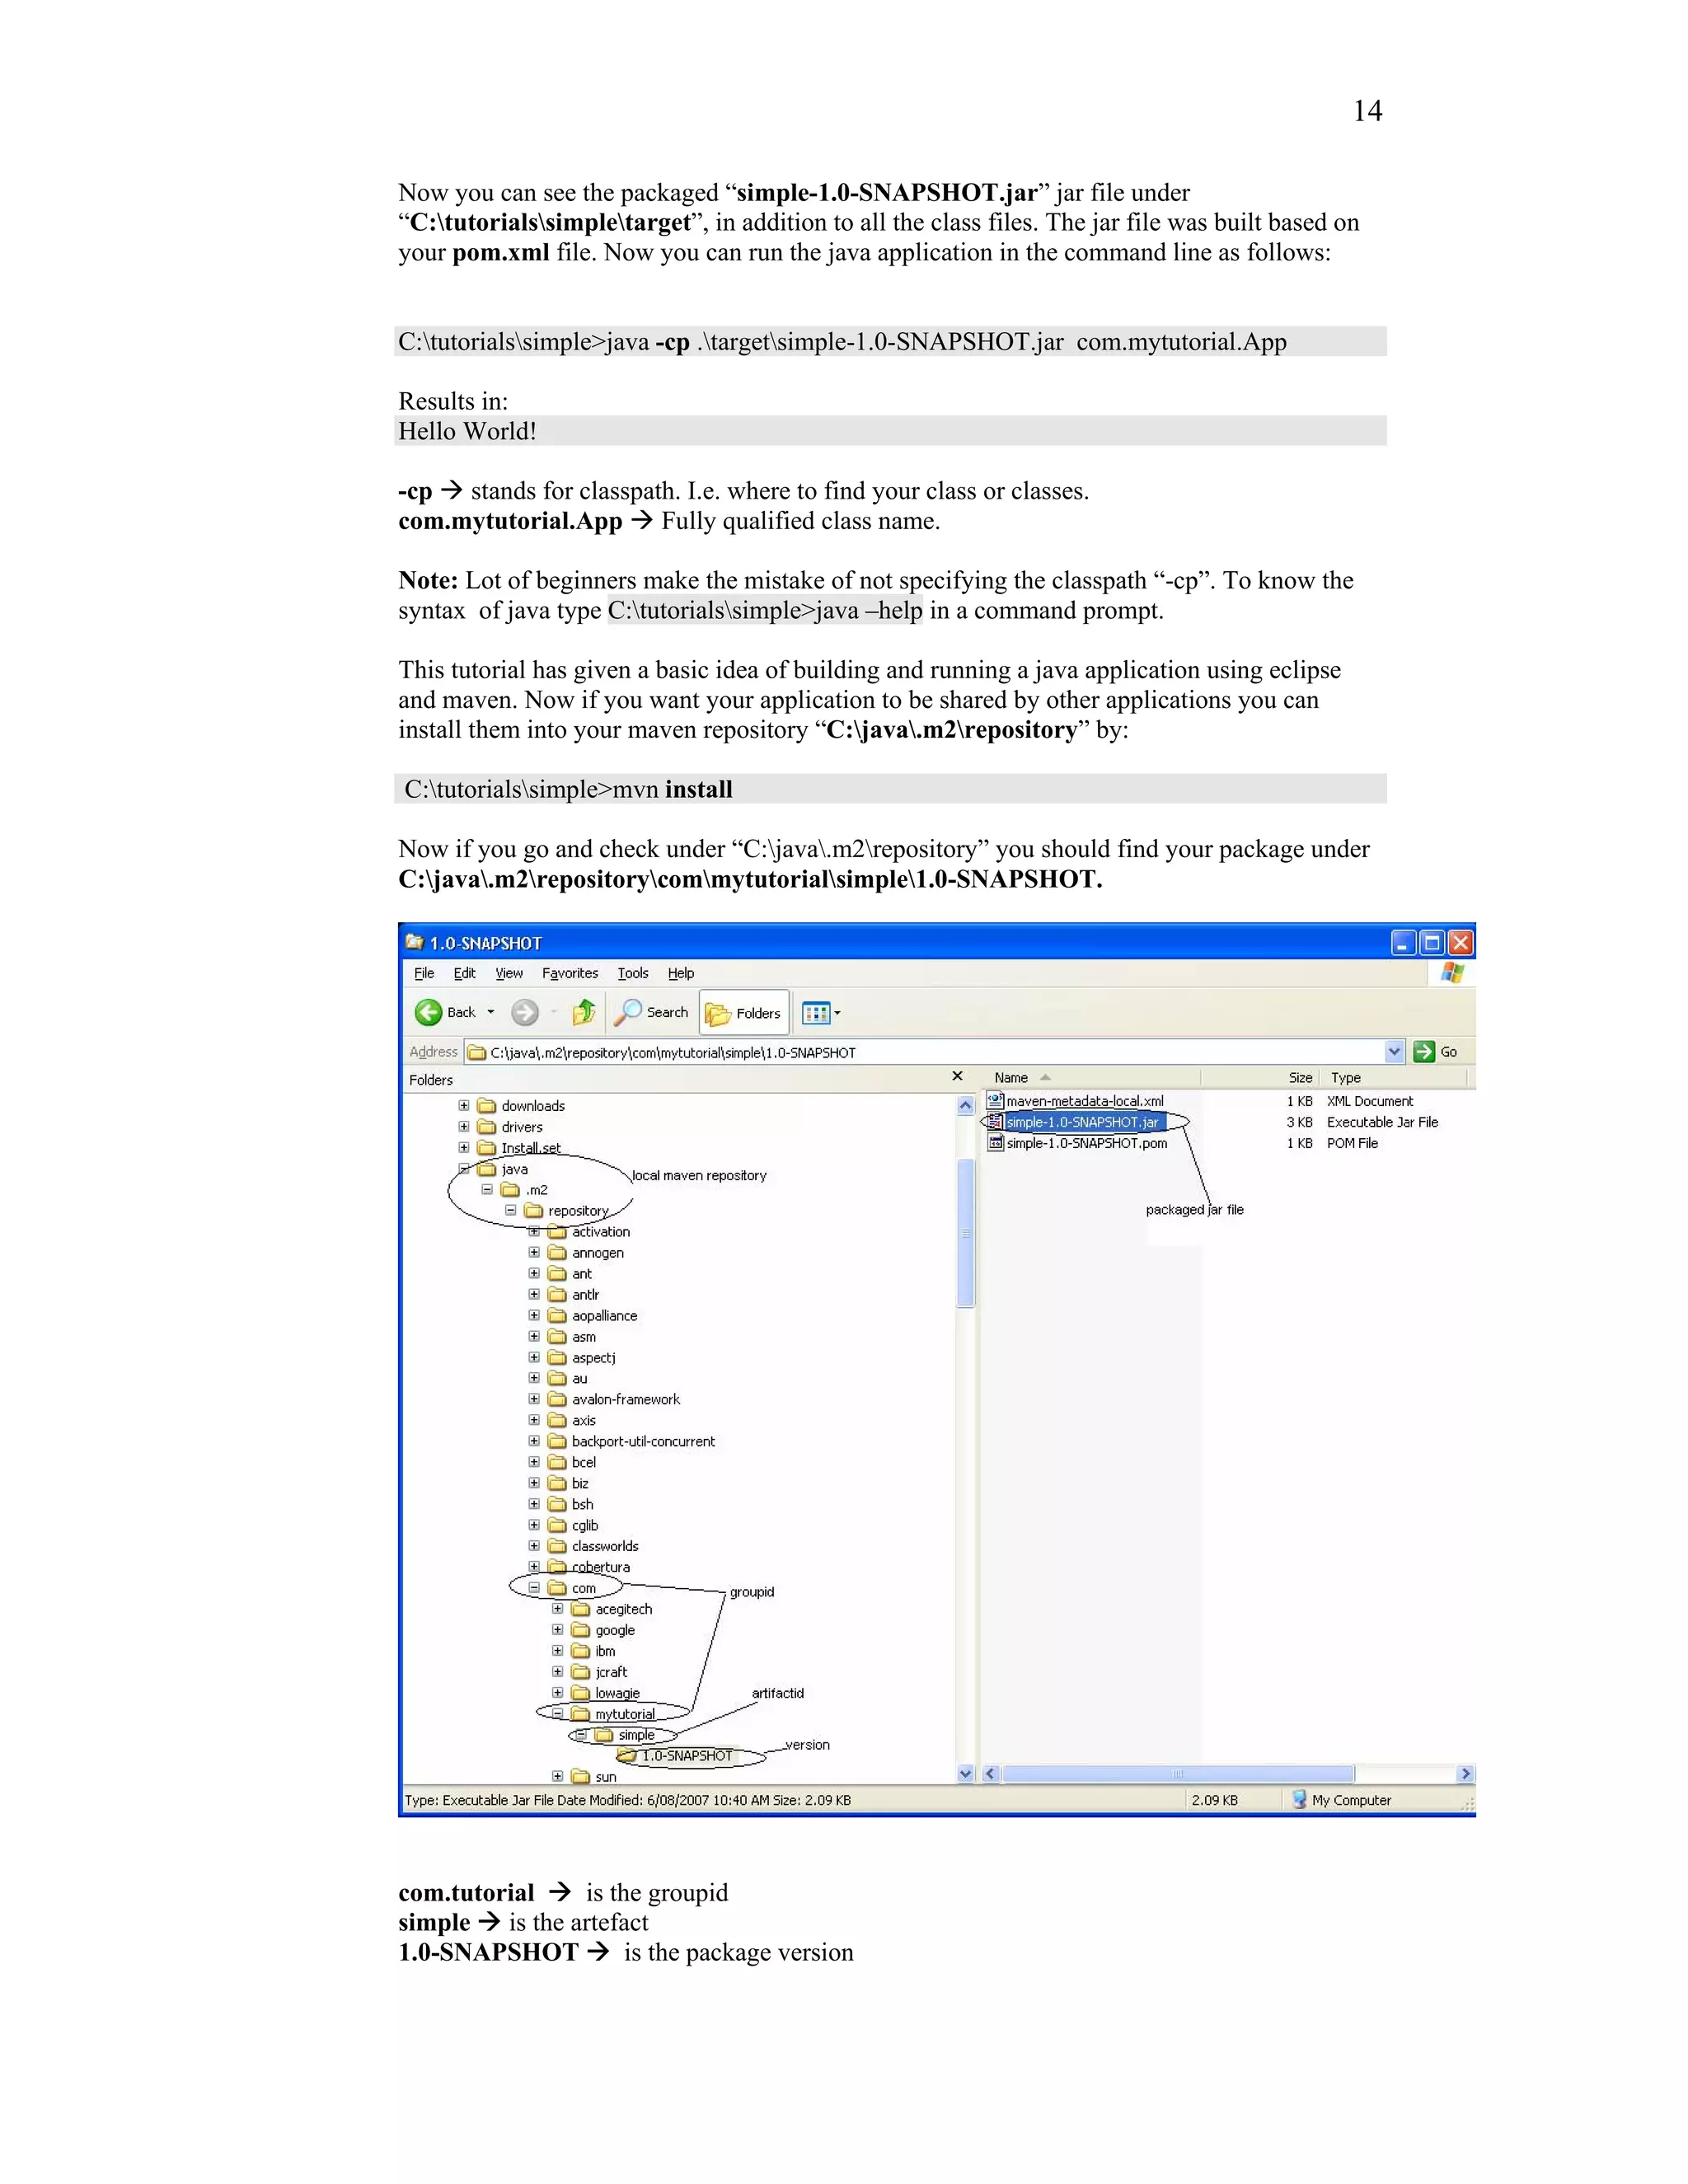The width and height of the screenshot is (1688, 2184).
Task: Click file list horizontal scrollbar right arrow
Action: 1465,1774
